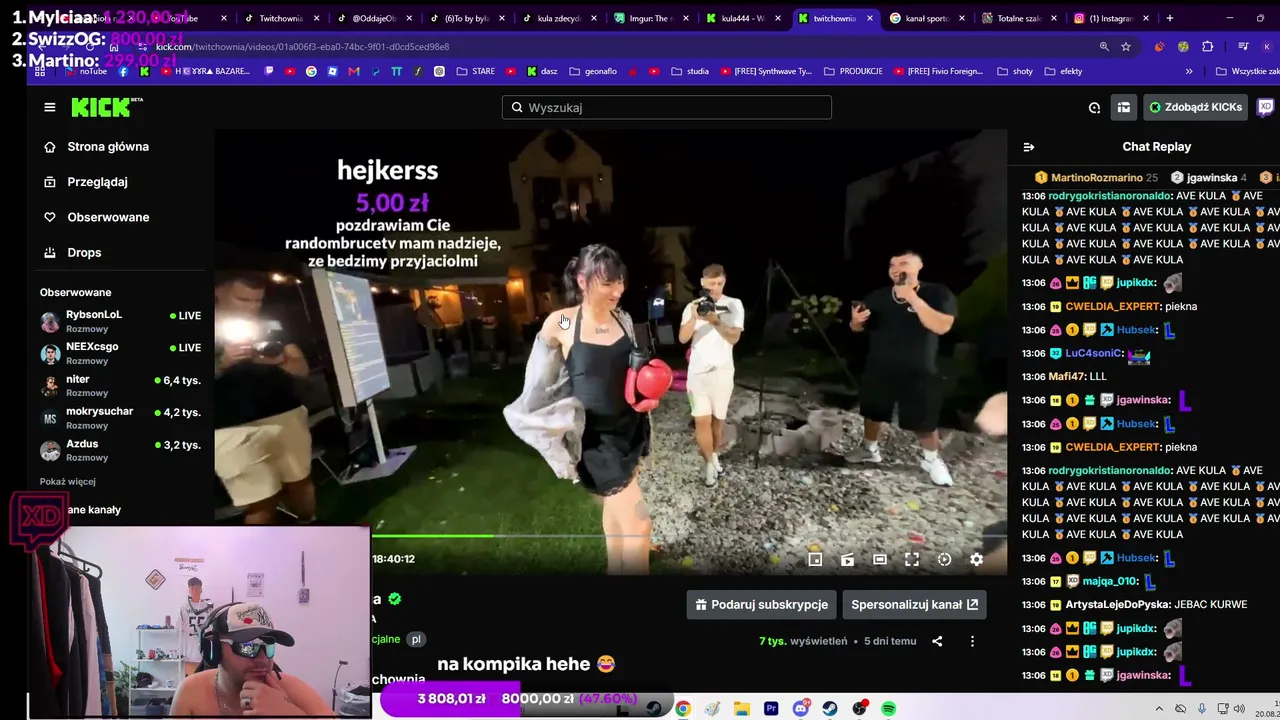Image resolution: width=1280 pixels, height=720 pixels.
Task: Select MartinoRozmarino in gifter leaderboard
Action: [1096, 178]
